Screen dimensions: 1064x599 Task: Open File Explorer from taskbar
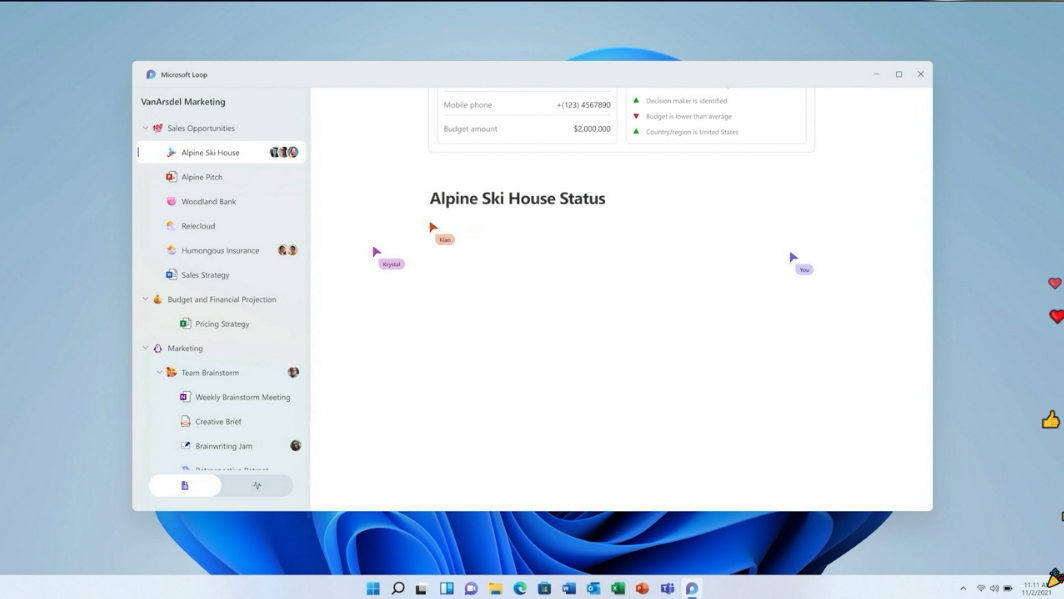495,588
